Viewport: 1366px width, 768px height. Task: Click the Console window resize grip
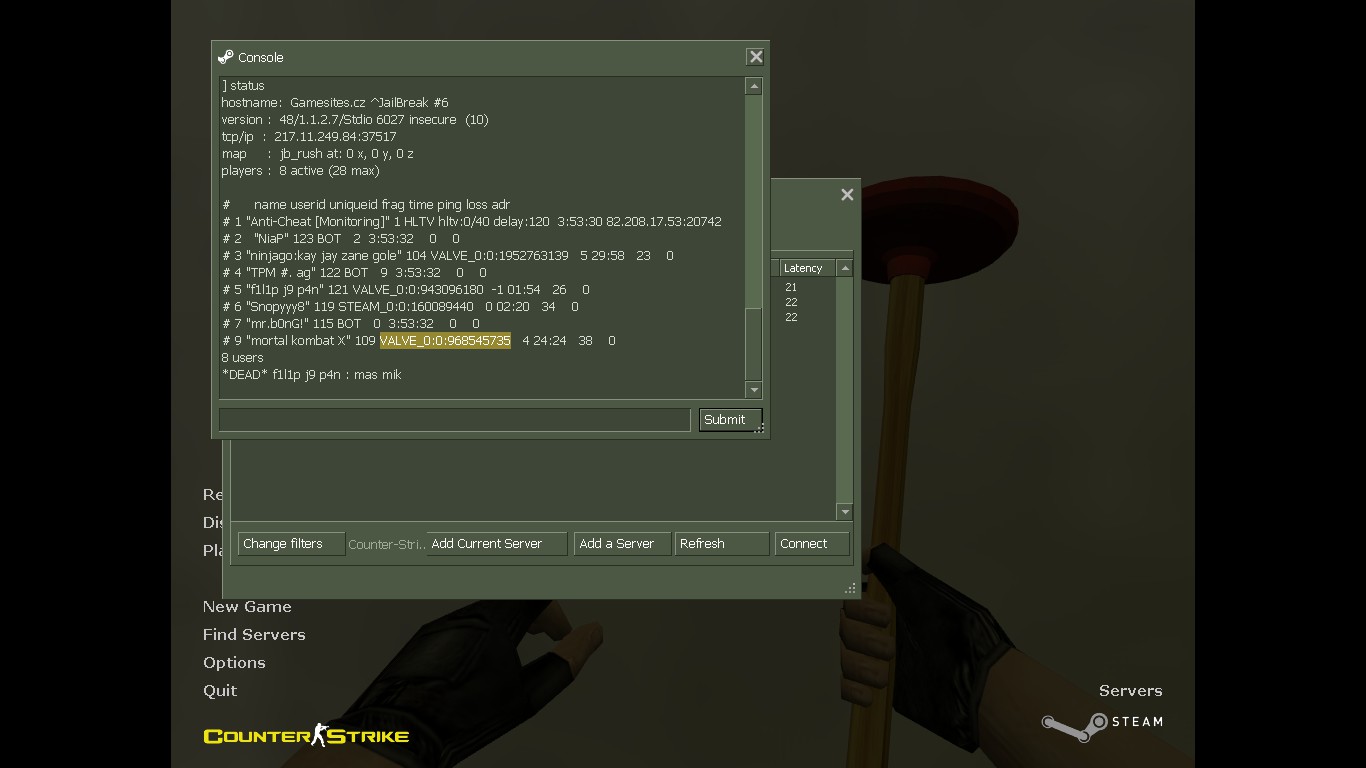click(x=760, y=429)
